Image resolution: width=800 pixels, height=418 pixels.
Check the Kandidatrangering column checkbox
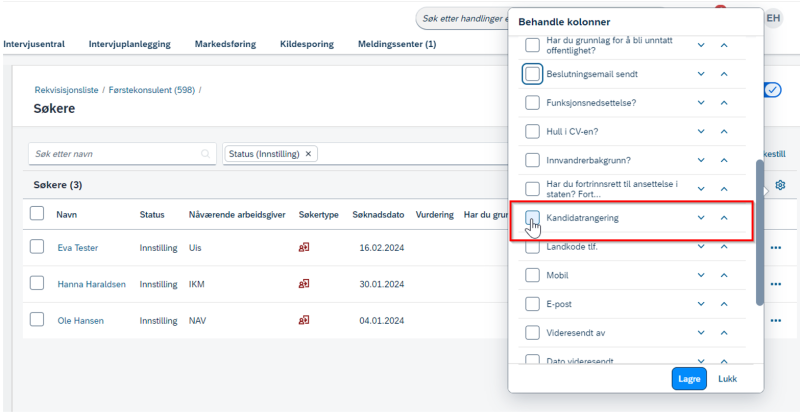[532, 218]
